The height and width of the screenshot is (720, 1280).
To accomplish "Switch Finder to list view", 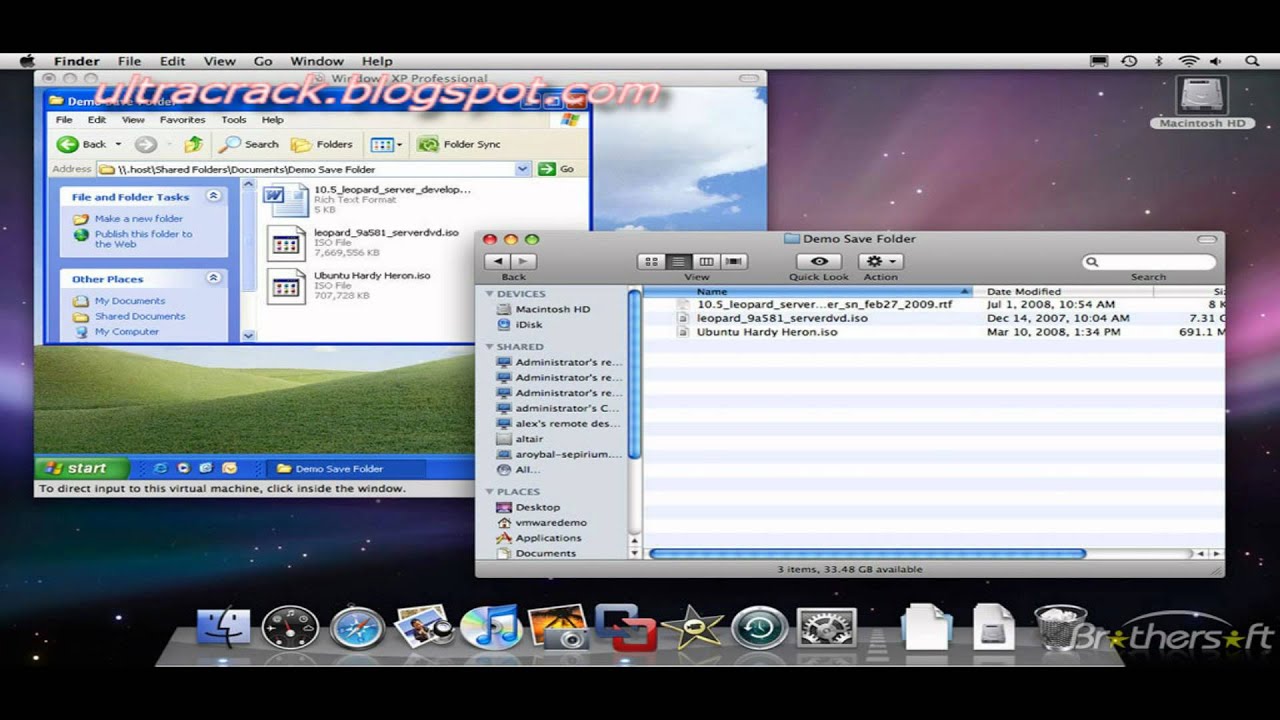I will click(x=678, y=262).
